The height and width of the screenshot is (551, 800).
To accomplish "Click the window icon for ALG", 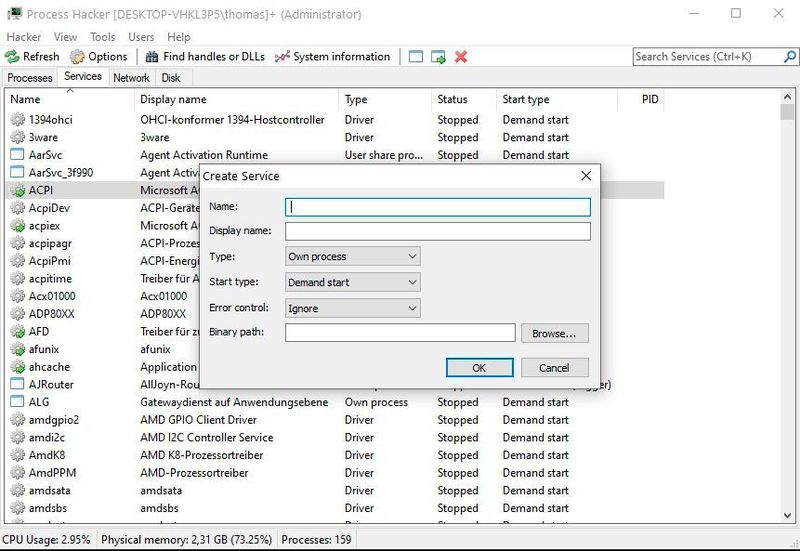I will click(x=17, y=402).
